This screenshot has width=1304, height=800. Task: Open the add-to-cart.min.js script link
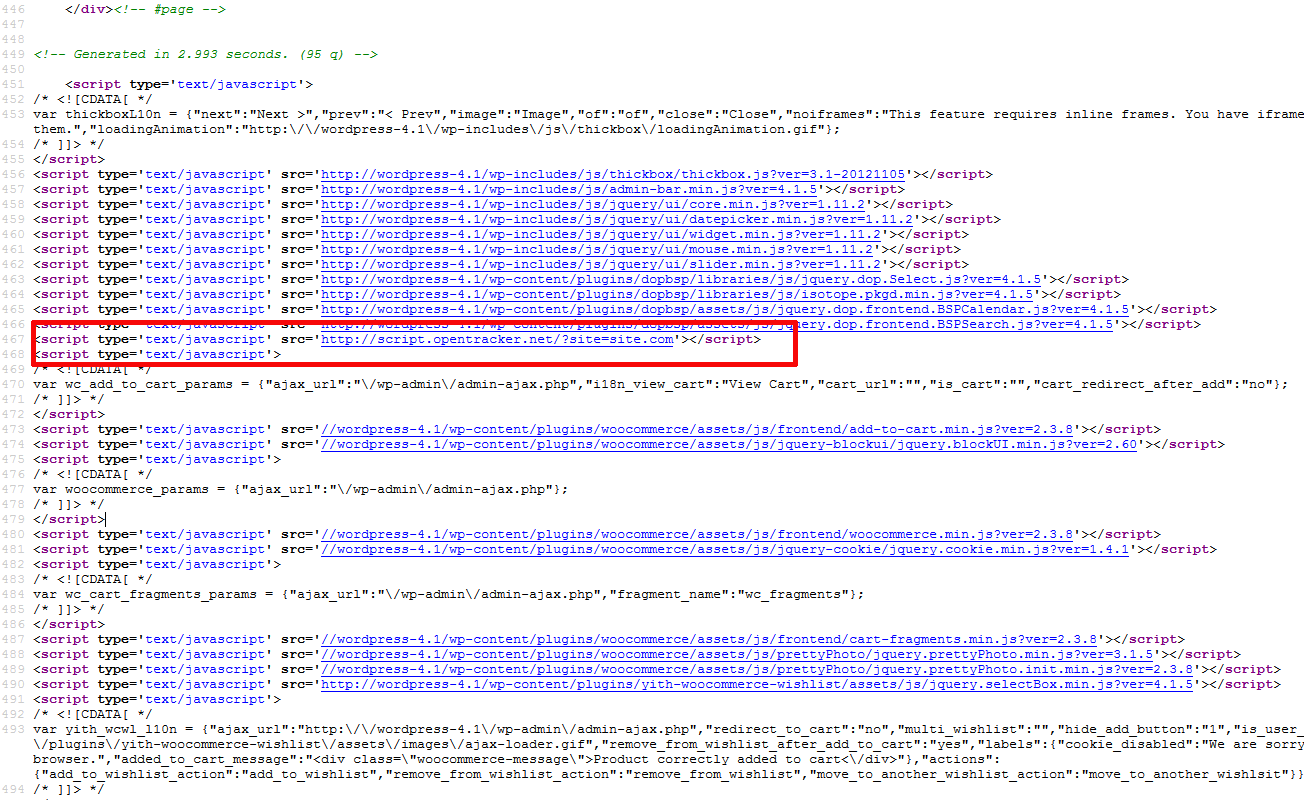[x=697, y=429]
